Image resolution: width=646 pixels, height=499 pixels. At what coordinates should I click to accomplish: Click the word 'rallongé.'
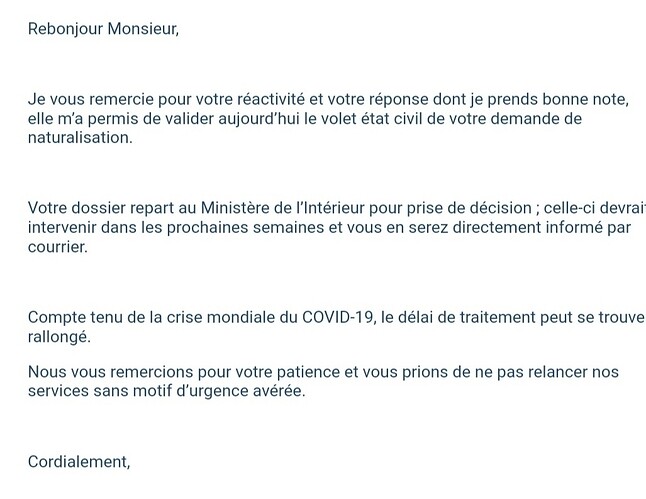tap(59, 337)
